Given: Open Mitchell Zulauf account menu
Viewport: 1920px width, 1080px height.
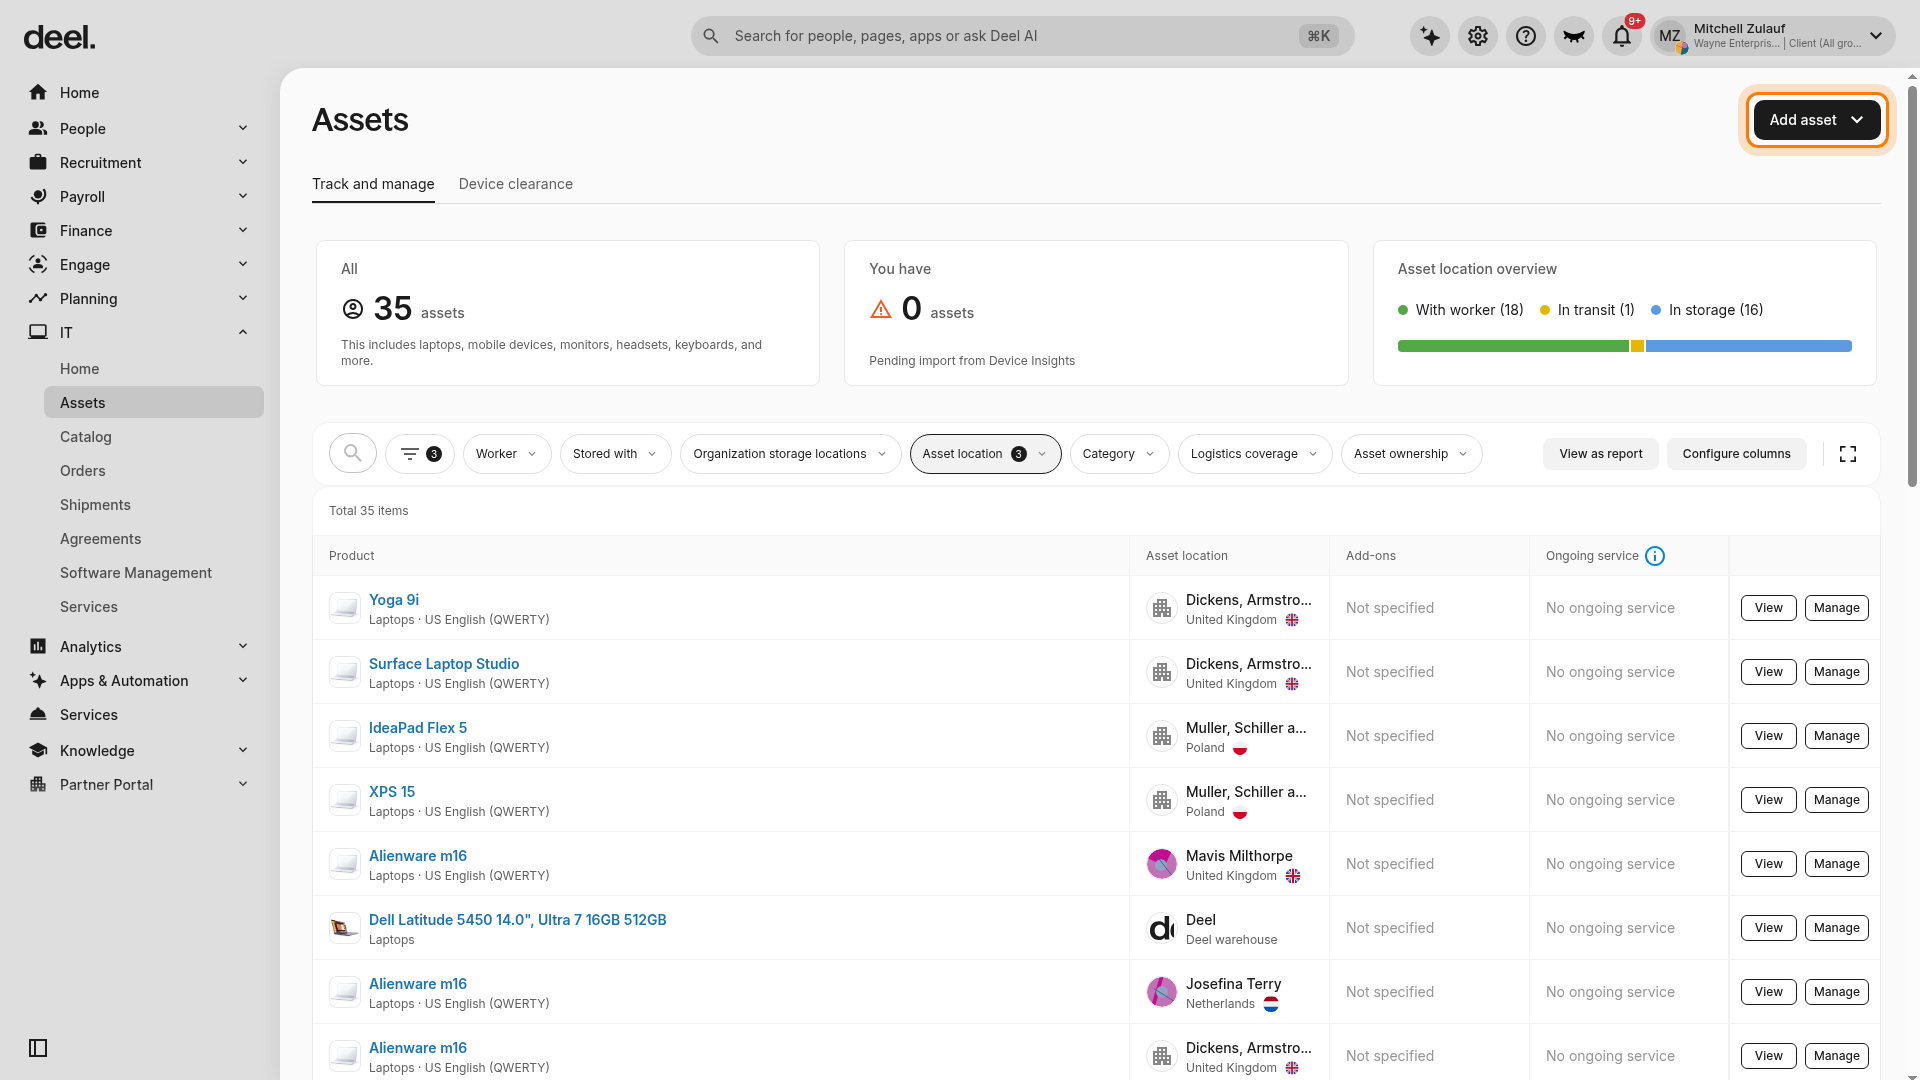Looking at the screenshot, I should (1772, 37).
